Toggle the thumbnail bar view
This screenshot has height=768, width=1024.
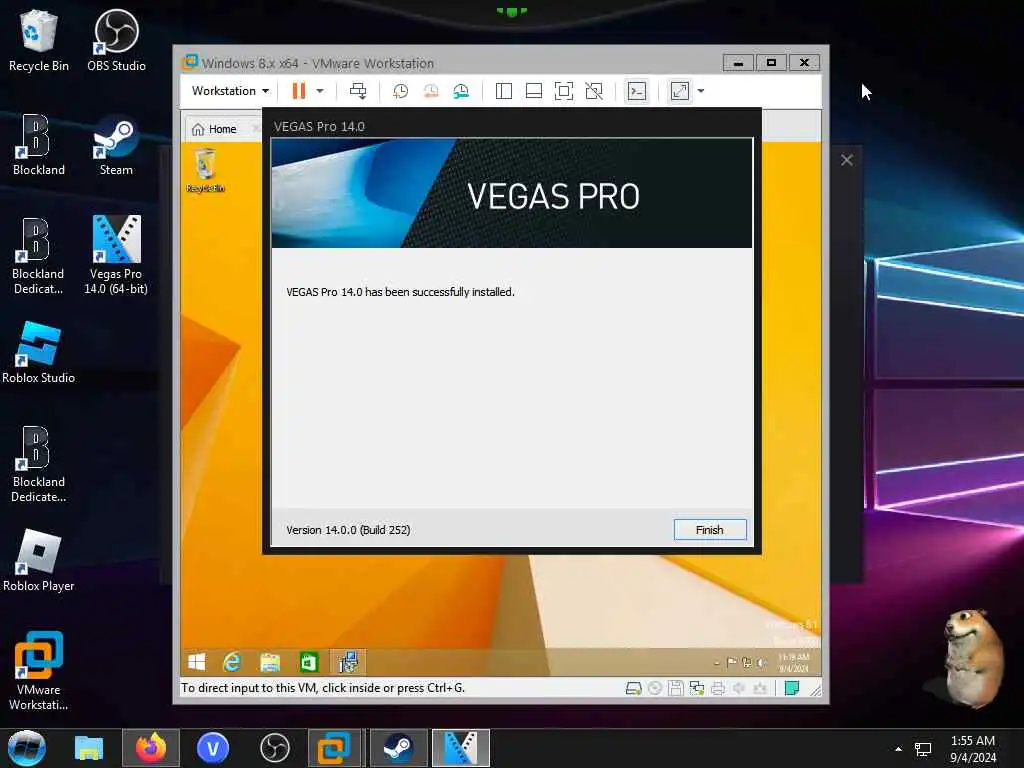(x=534, y=91)
